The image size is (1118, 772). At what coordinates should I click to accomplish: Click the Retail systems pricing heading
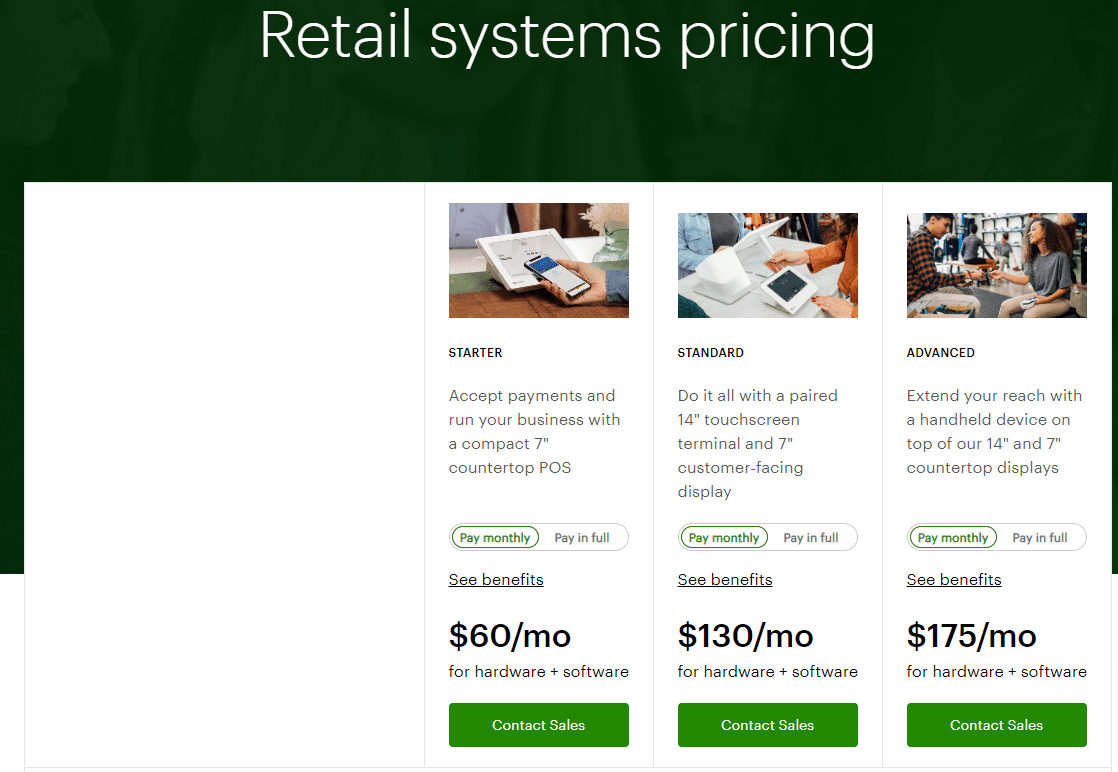(x=567, y=38)
